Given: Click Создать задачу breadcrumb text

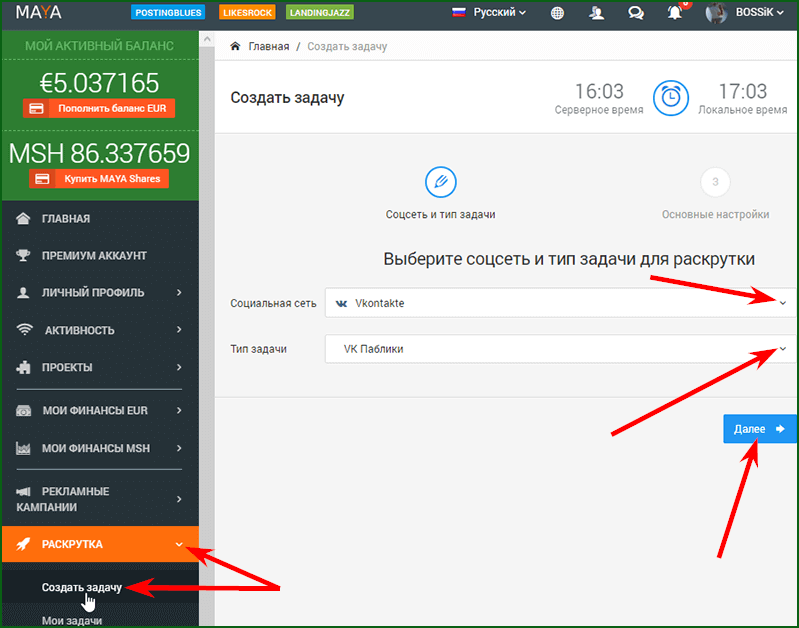Looking at the screenshot, I should [x=347, y=46].
